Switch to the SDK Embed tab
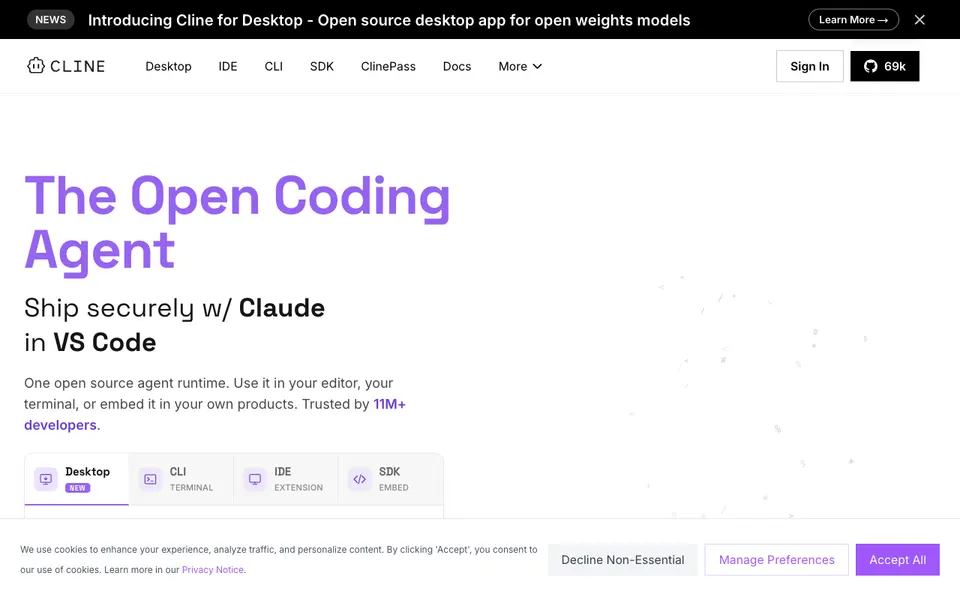 [391, 479]
